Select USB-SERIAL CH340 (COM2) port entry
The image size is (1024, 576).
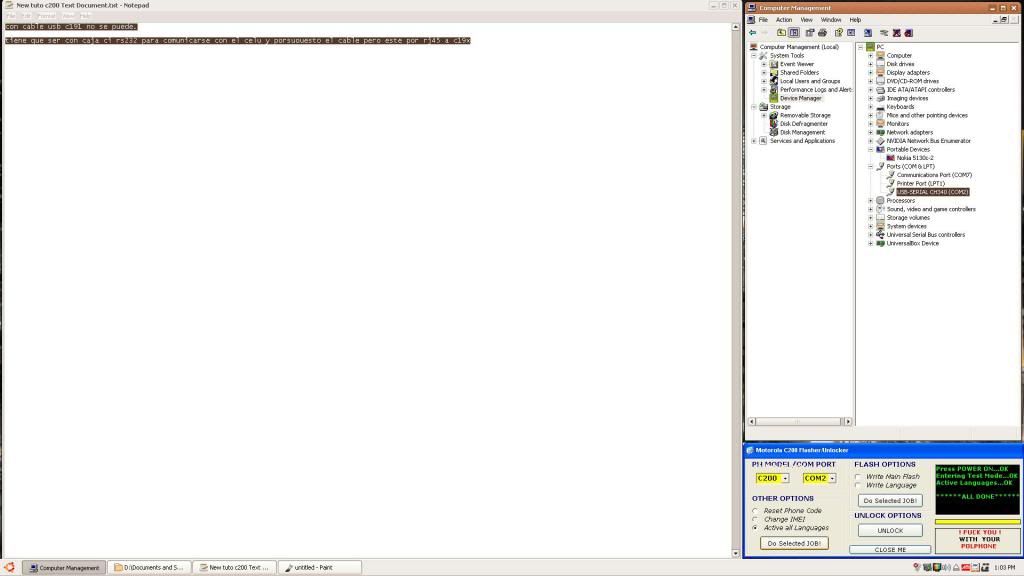[932, 192]
